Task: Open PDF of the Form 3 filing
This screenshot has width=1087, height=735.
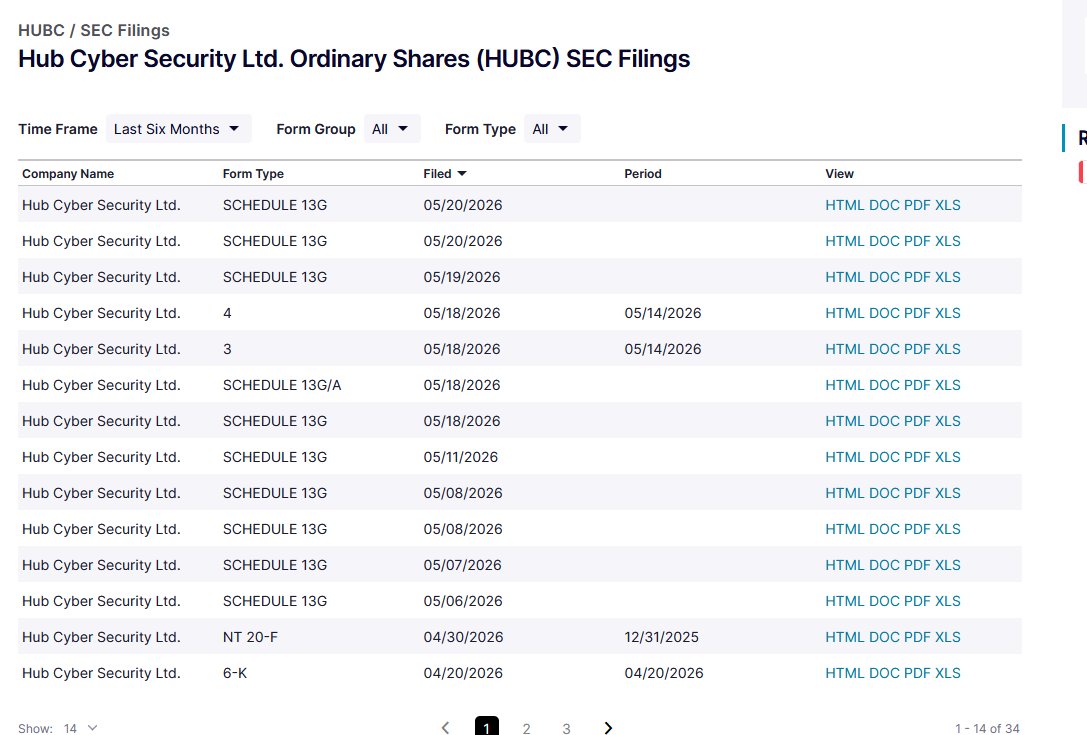Action: pos(917,349)
